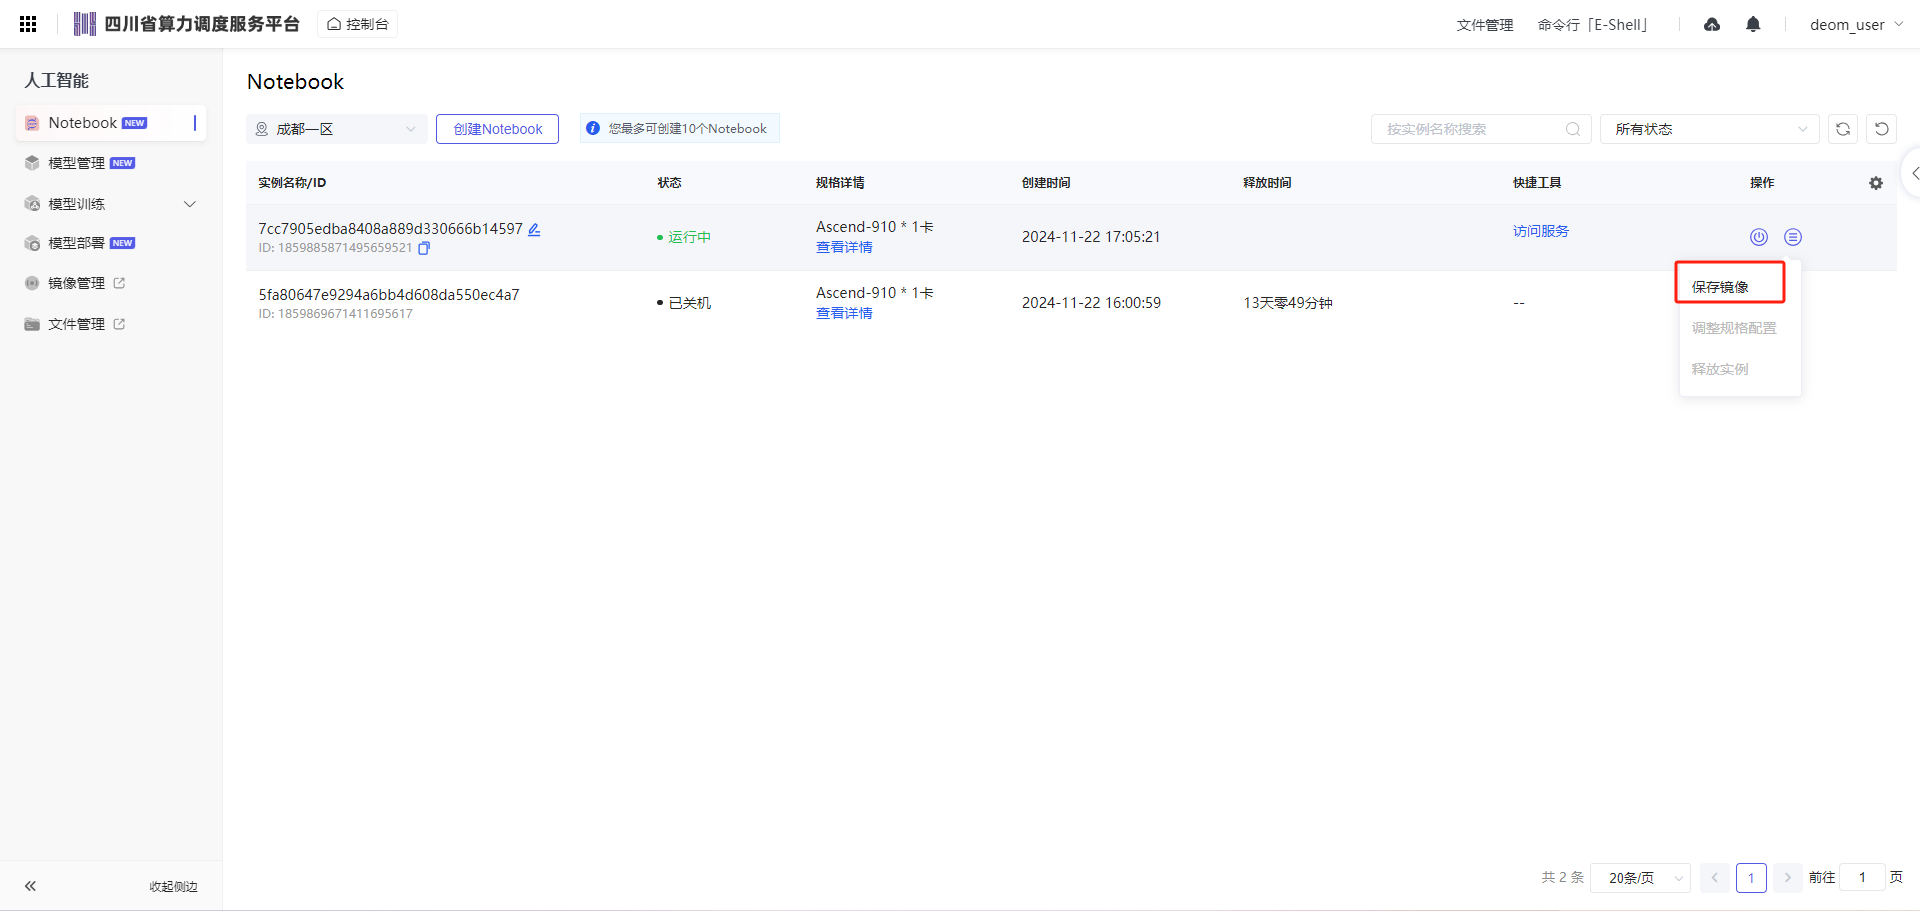Screen dimensions: 1920x911
Task: Open the app grid launcher icon
Action: click(x=28, y=24)
